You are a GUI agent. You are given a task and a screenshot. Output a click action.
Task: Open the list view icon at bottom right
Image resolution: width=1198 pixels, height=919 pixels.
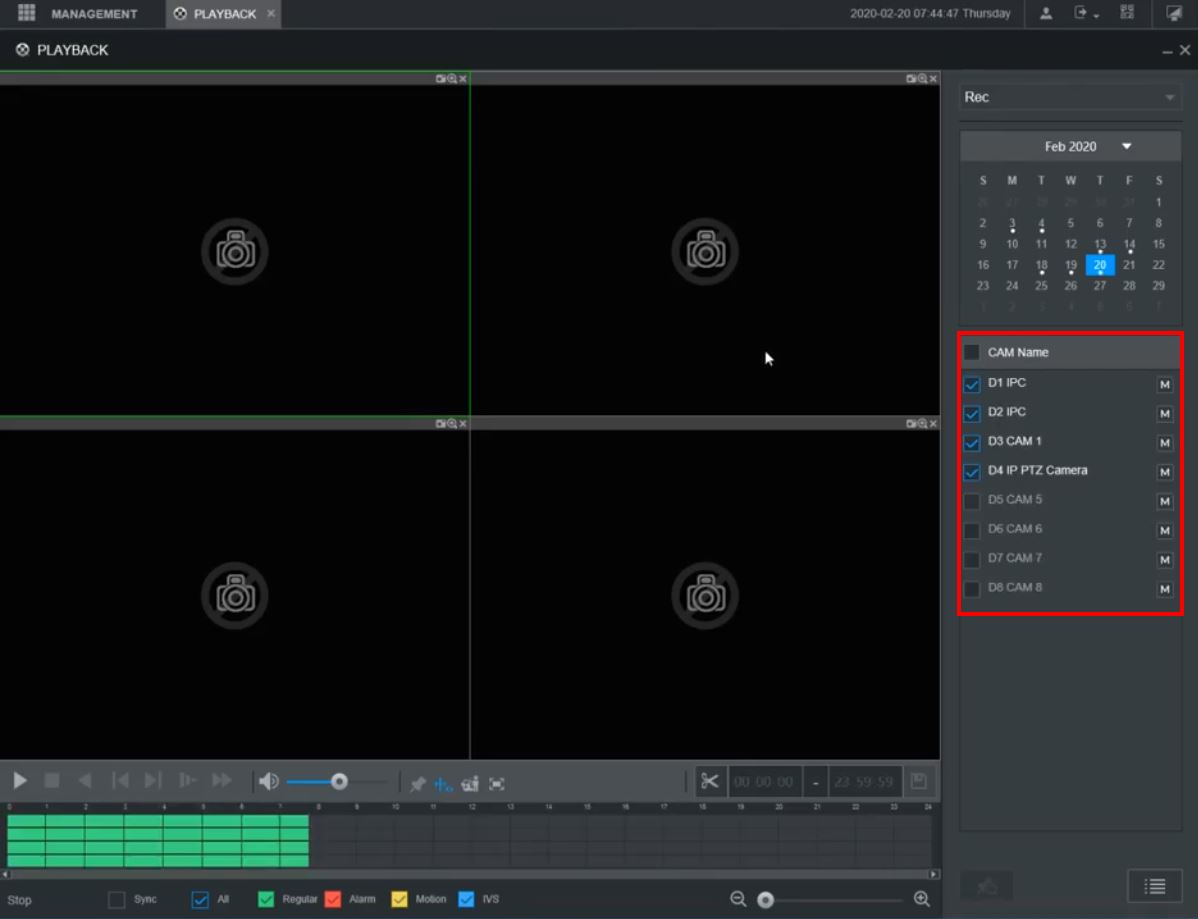point(1155,886)
